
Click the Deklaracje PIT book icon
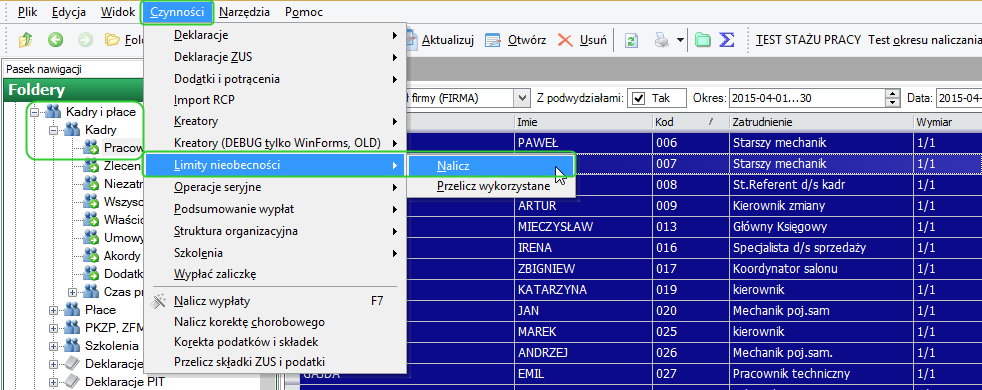tap(72, 381)
